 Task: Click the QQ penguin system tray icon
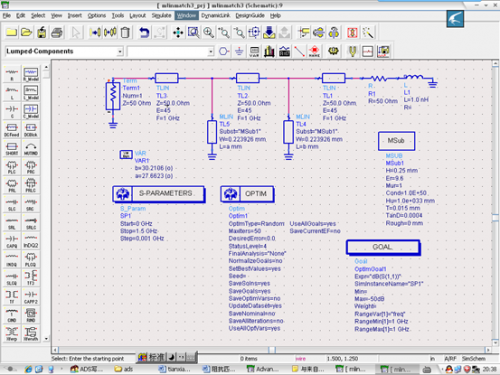449,369
